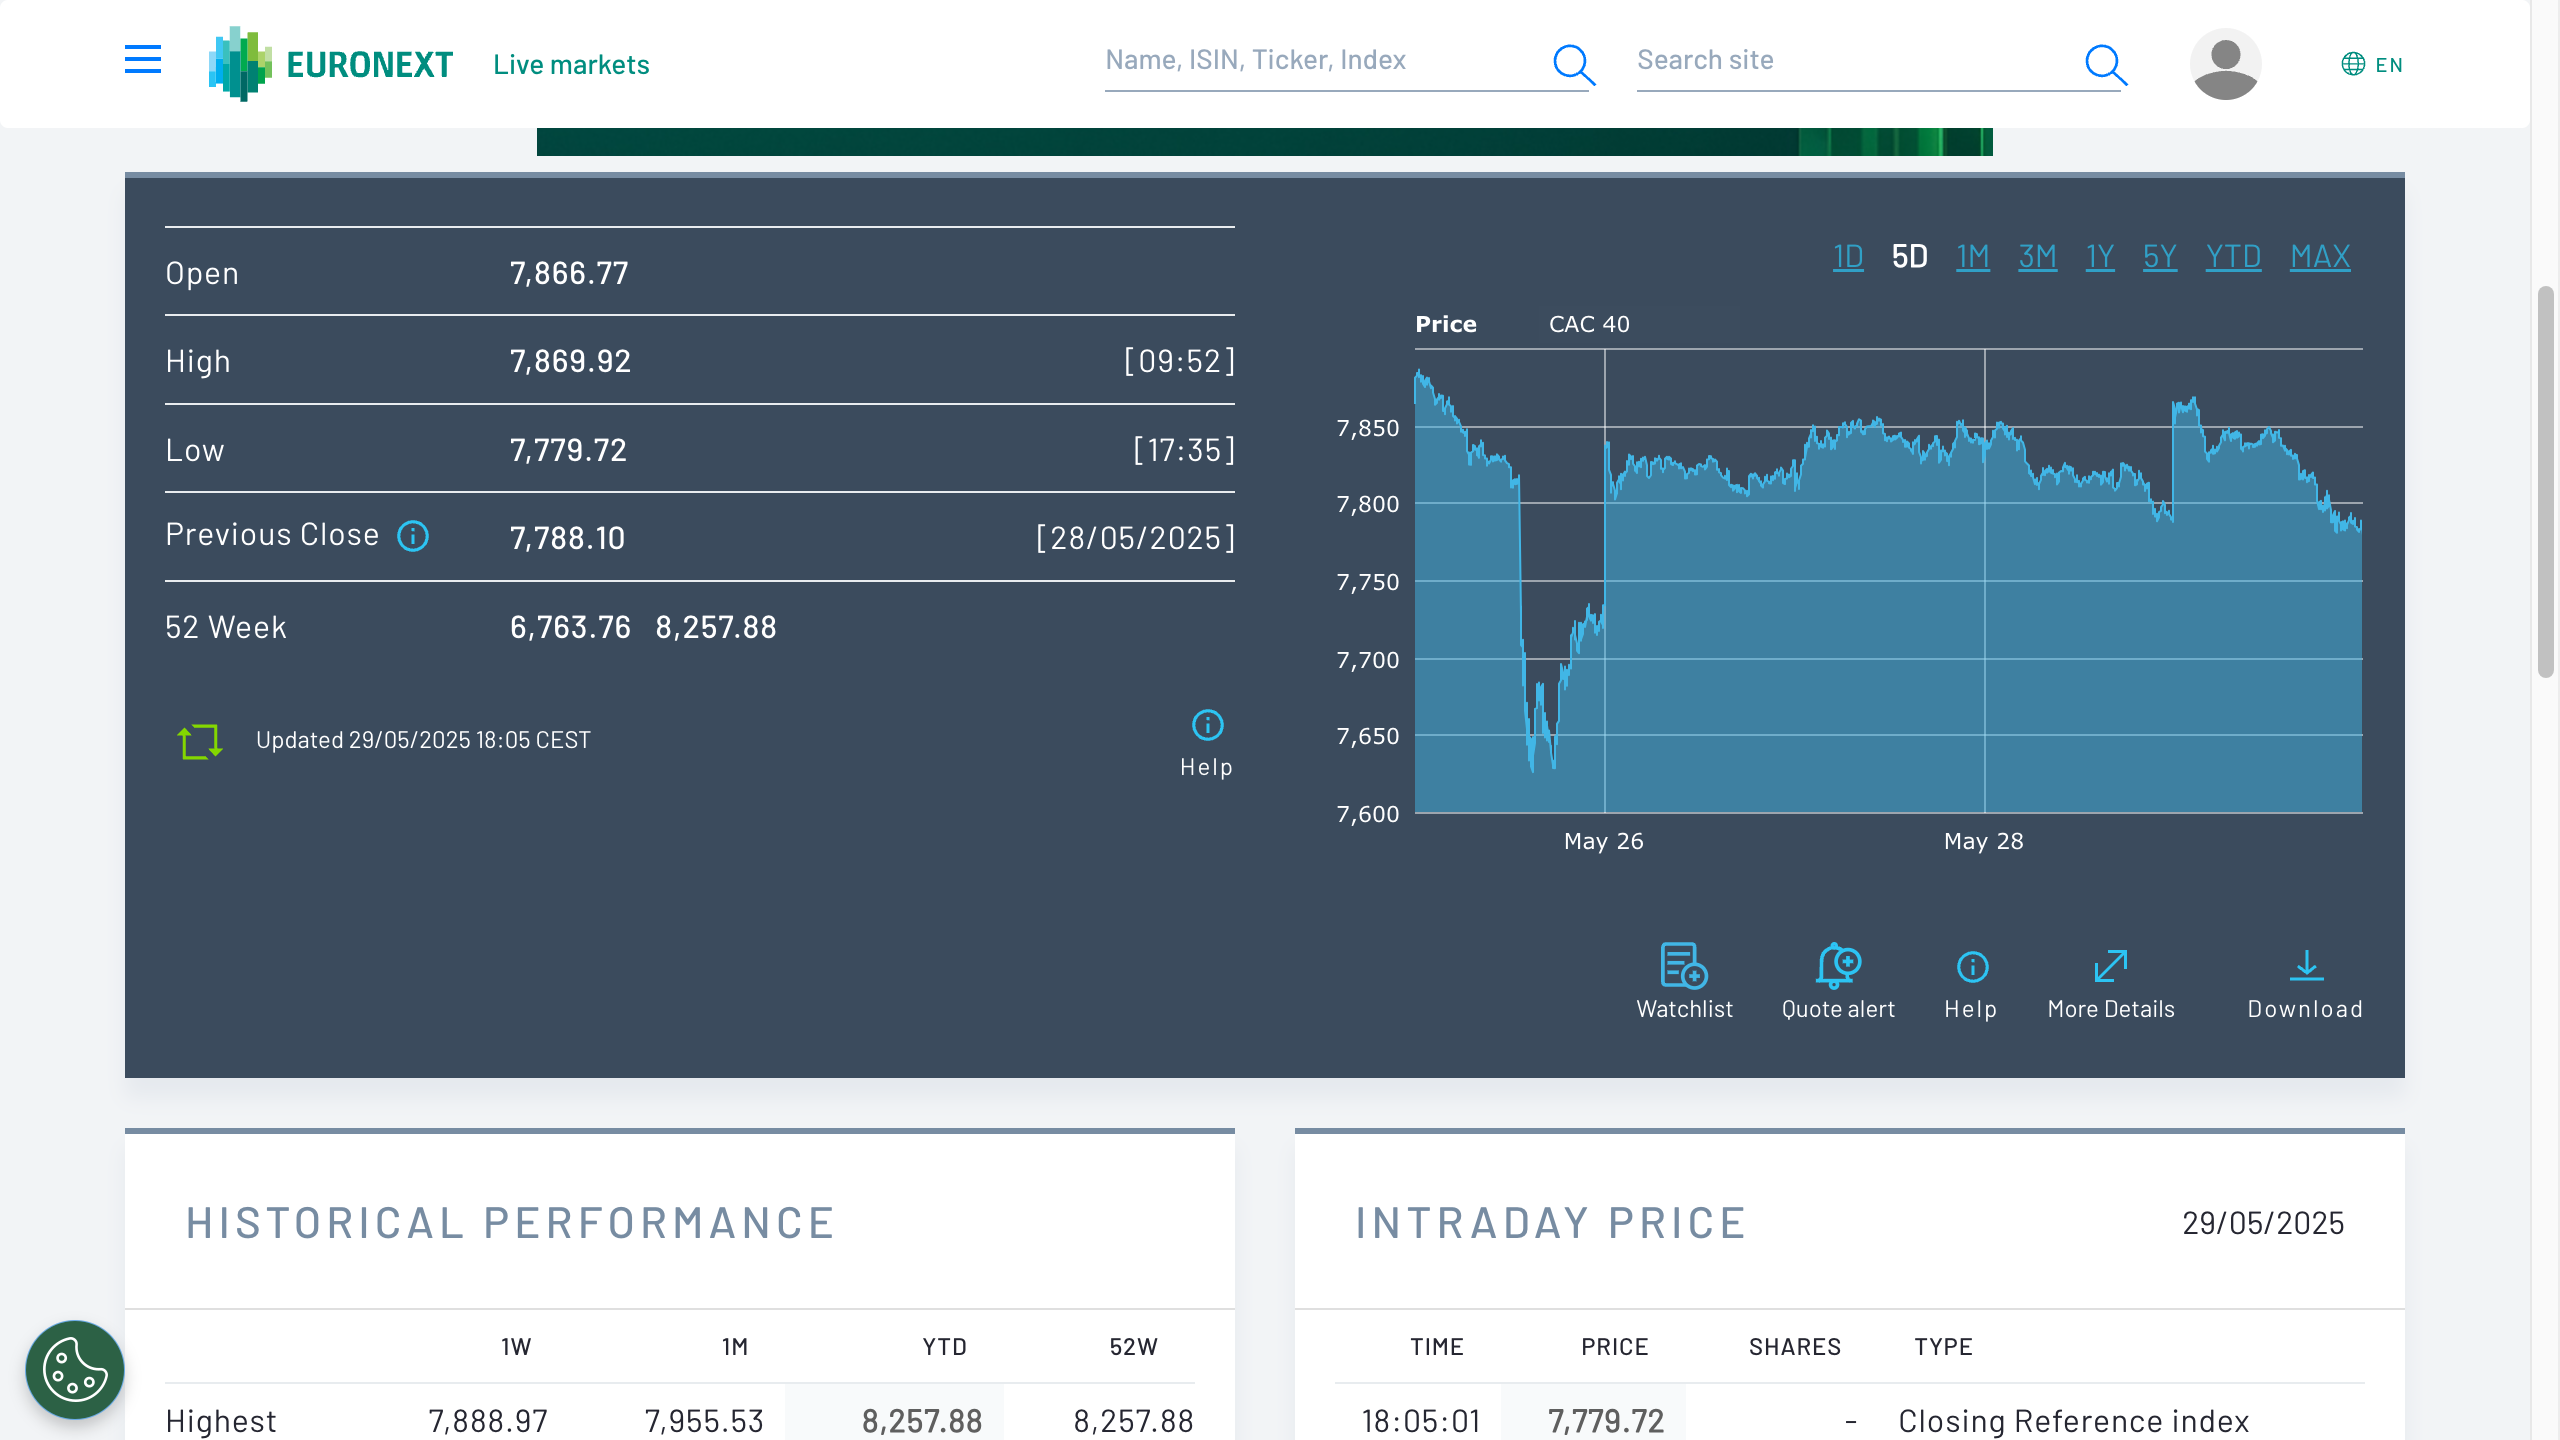Viewport: 2560px width, 1440px height.
Task: Open the cookie preferences button
Action: click(75, 1370)
